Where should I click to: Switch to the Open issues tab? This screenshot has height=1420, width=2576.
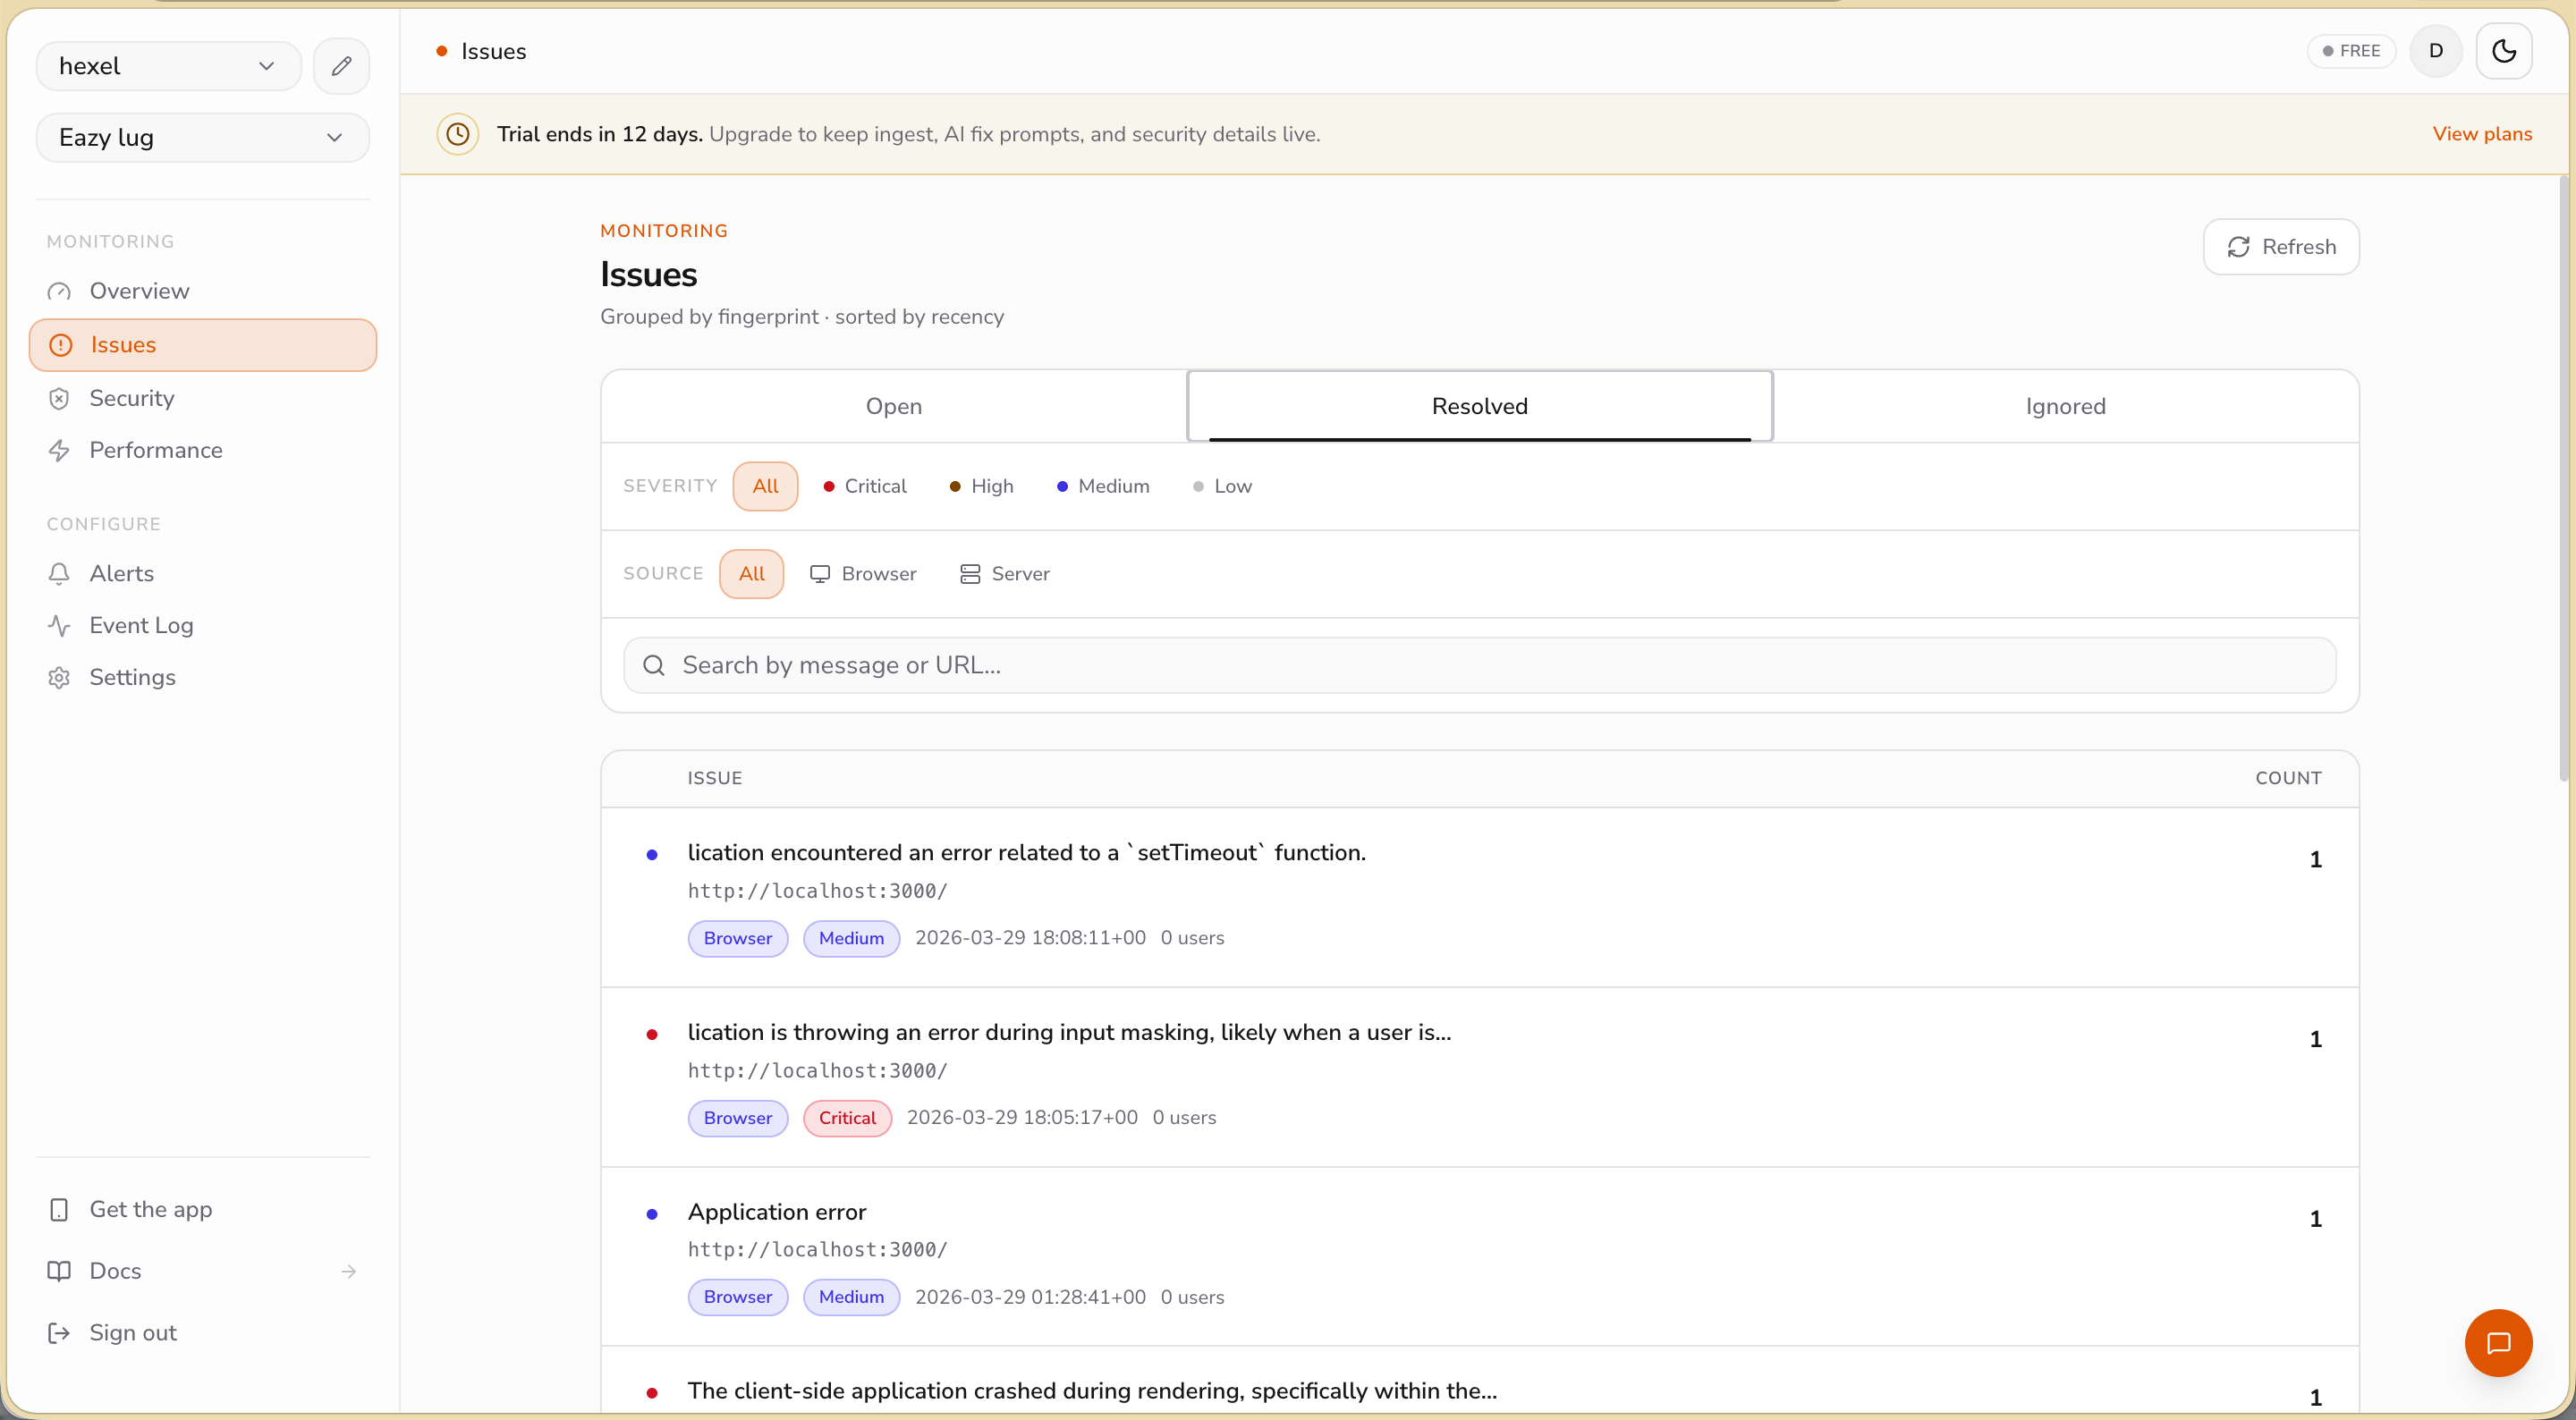coord(893,406)
